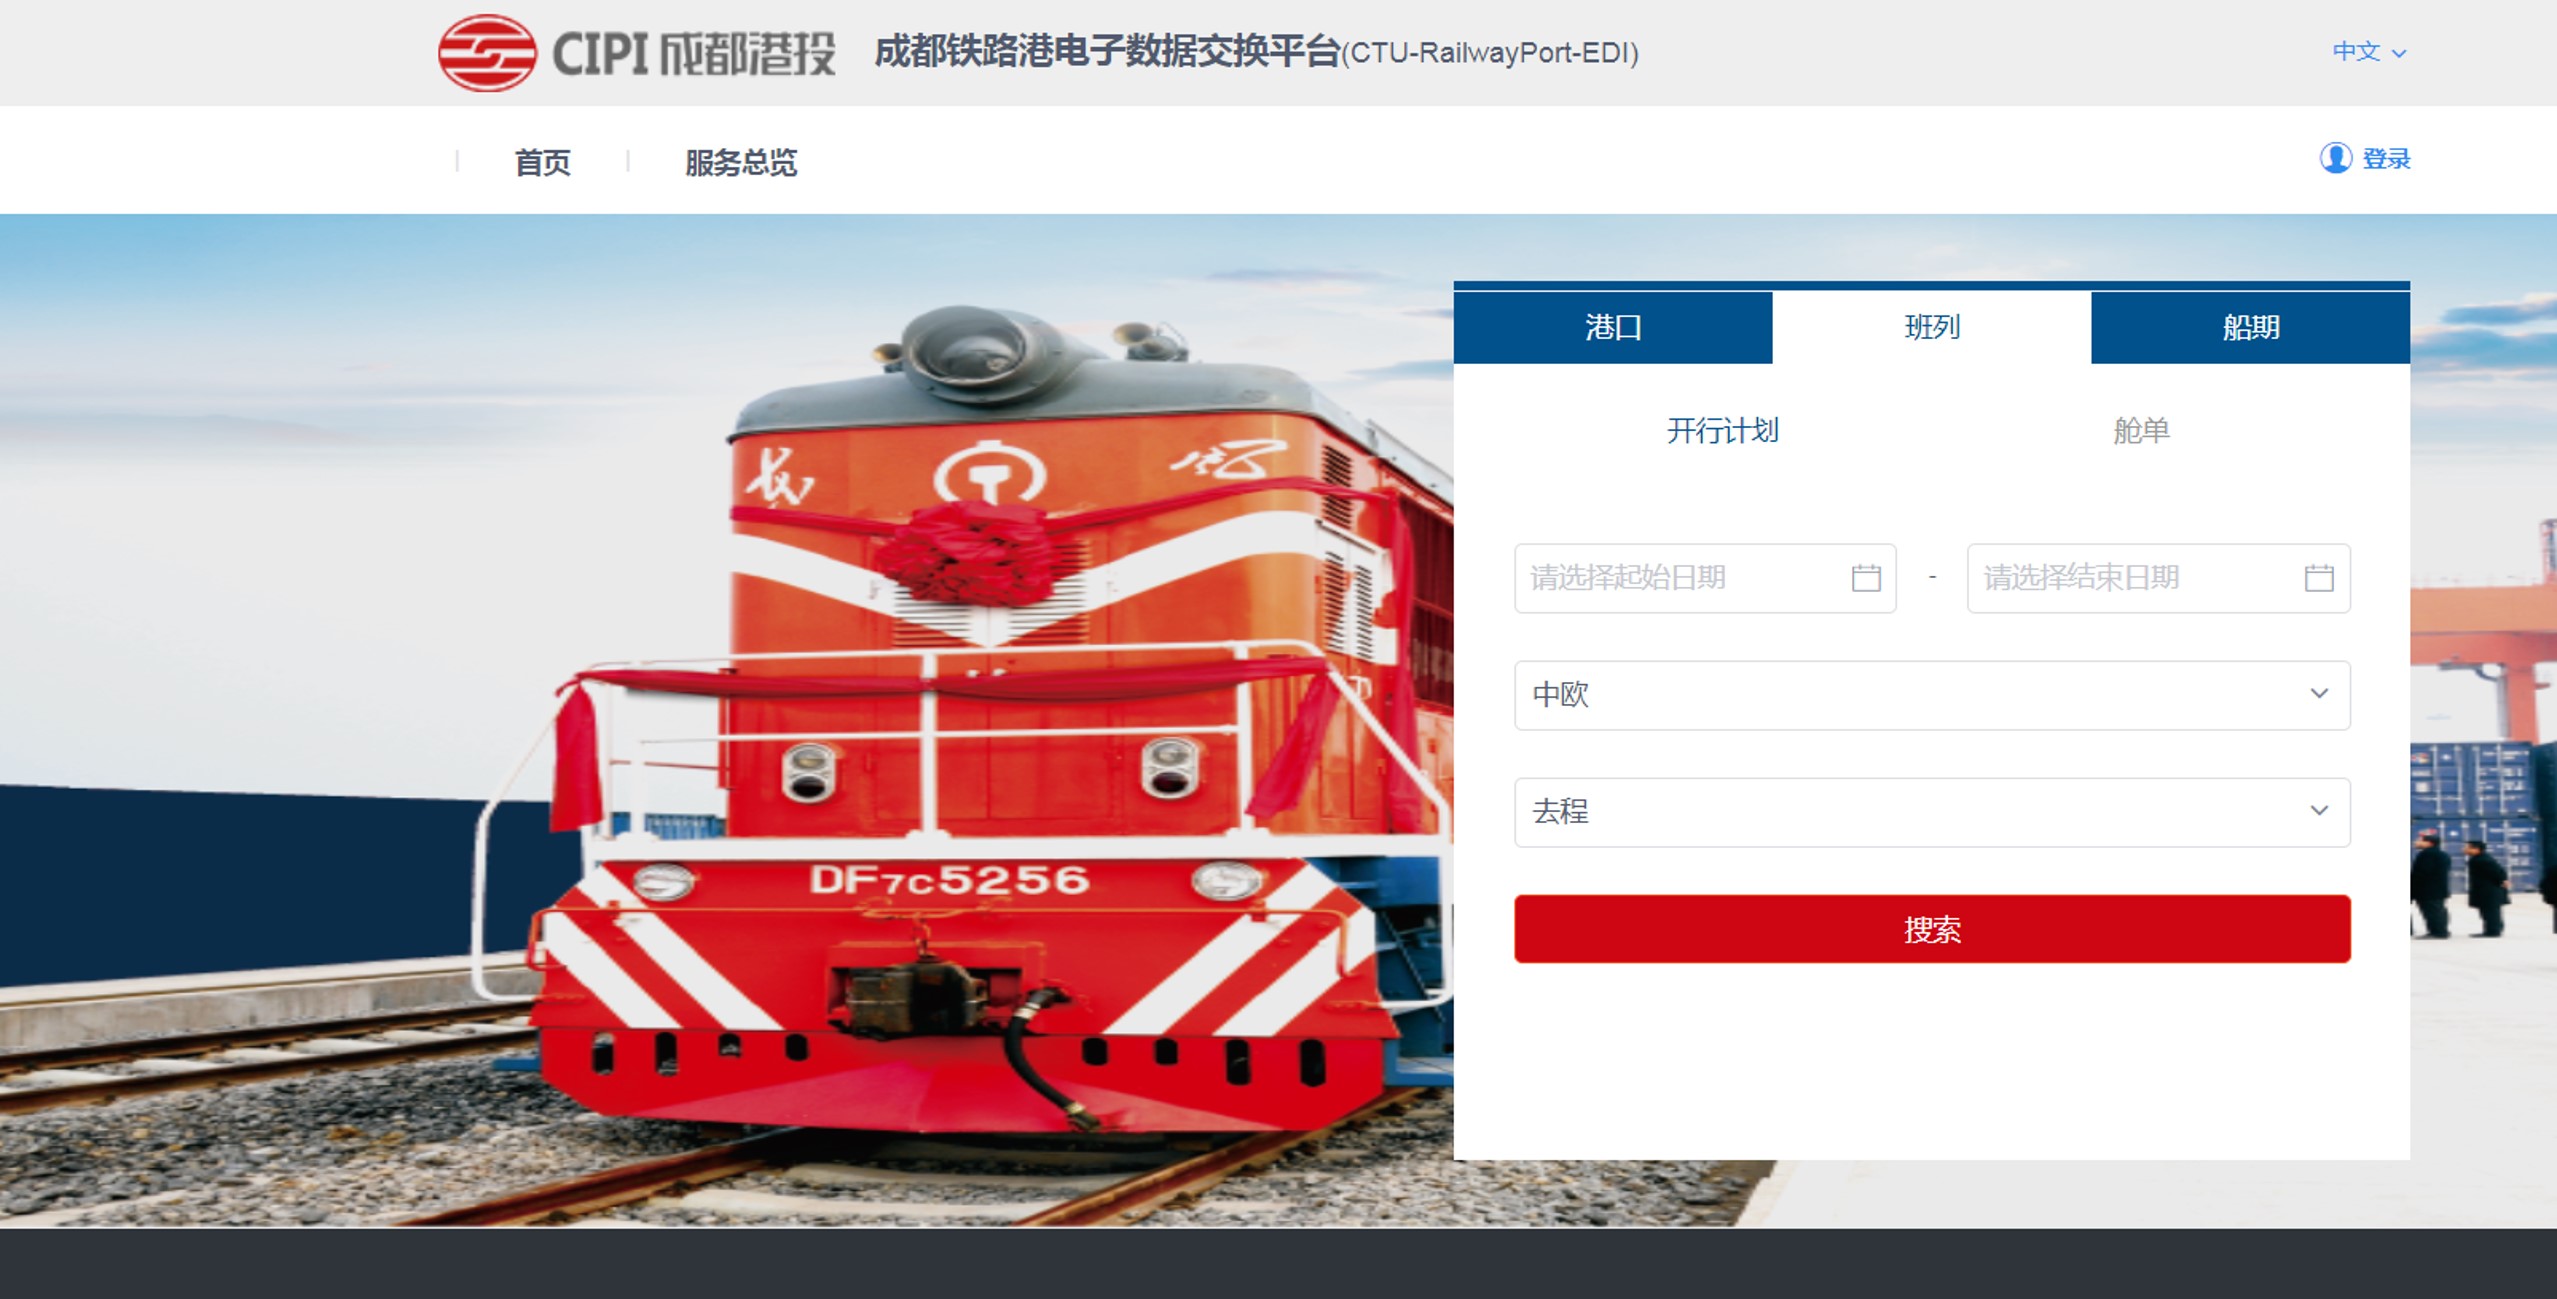
Task: Expand the 去程 direction dropdown
Action: click(1932, 812)
